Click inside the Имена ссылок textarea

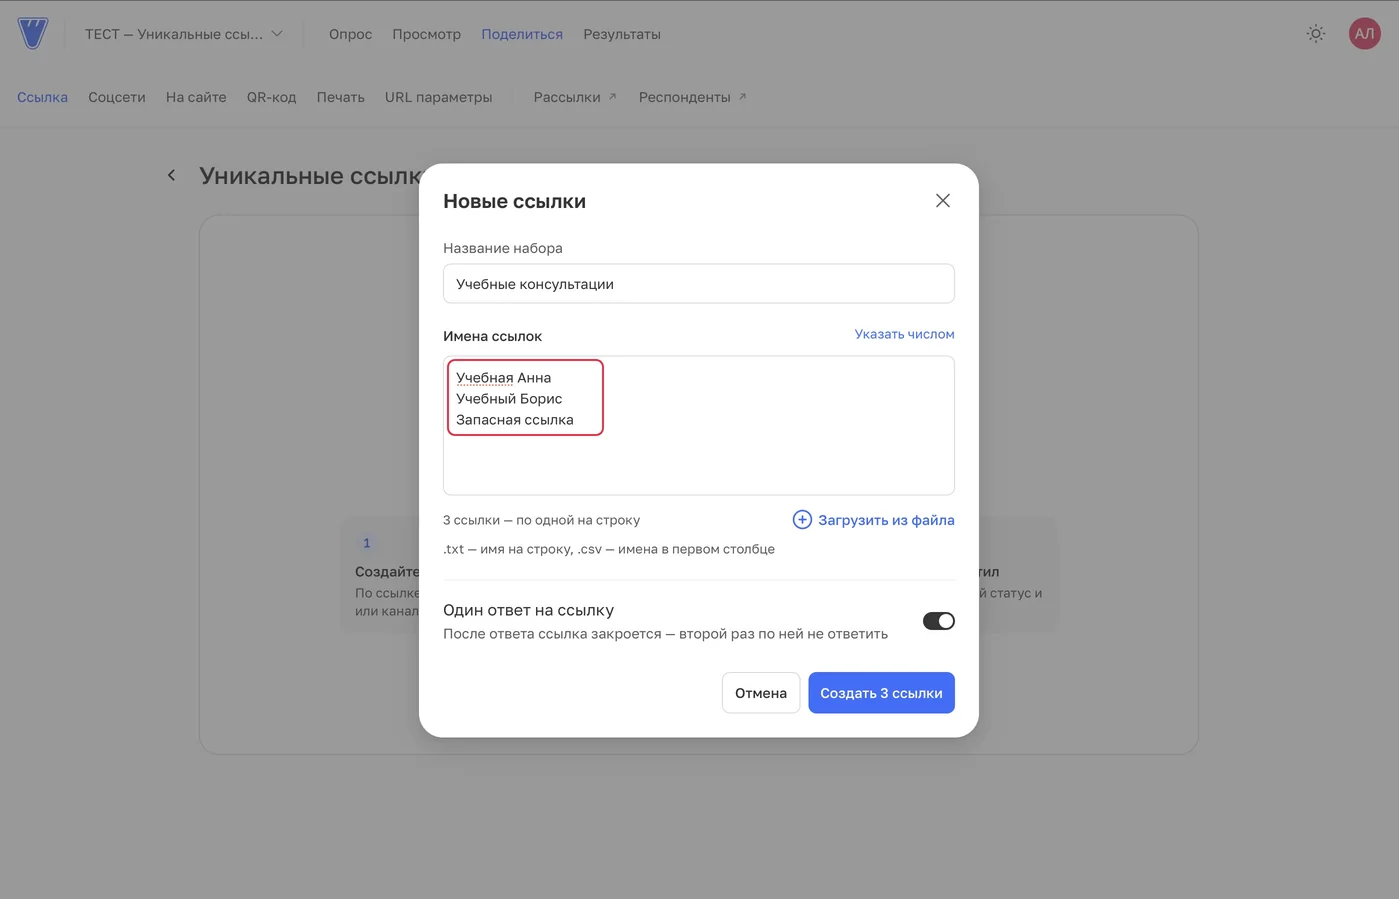pos(699,425)
